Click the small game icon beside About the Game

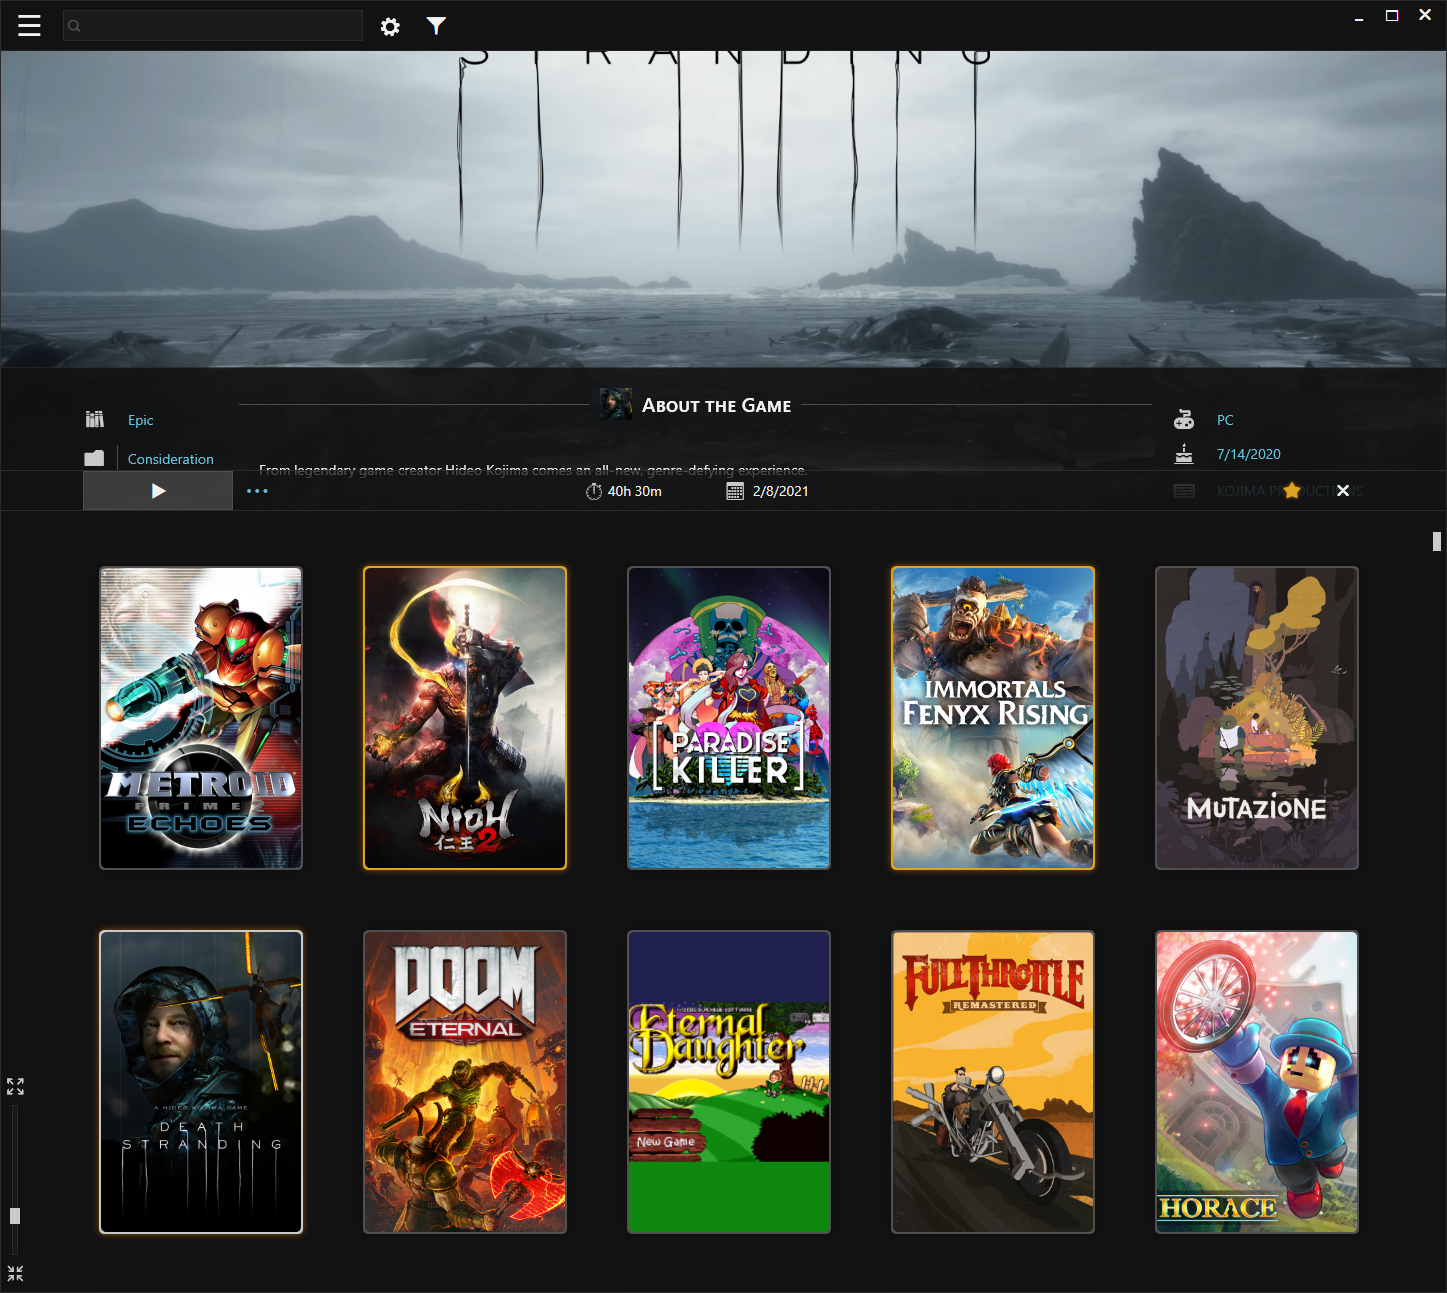pos(616,404)
